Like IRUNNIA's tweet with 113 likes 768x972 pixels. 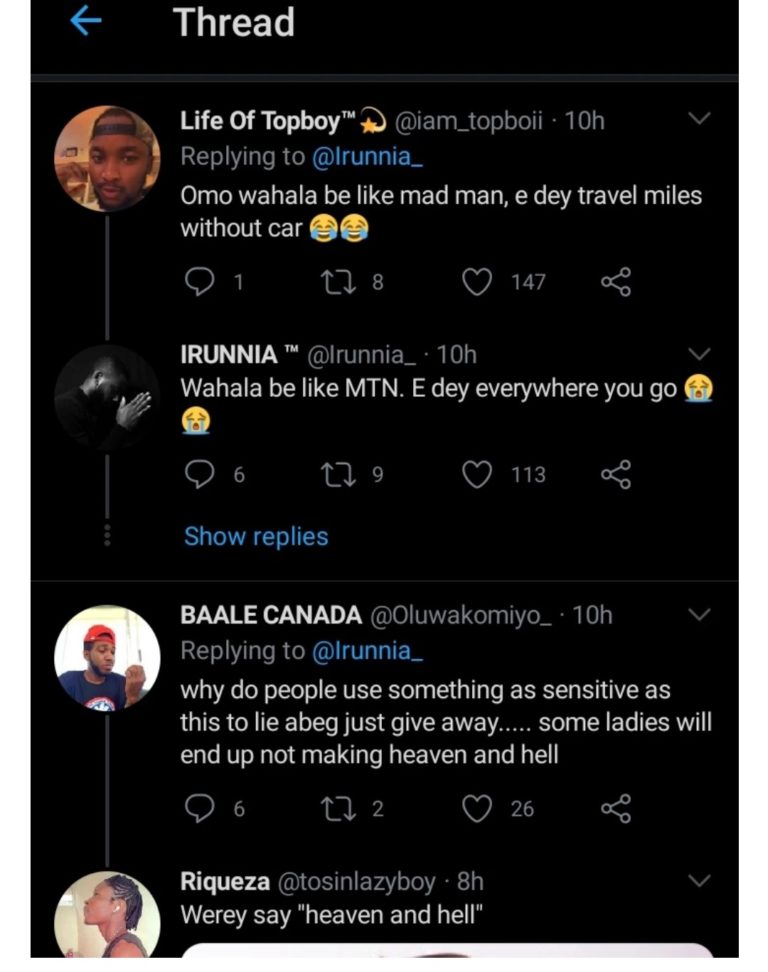click(x=479, y=474)
